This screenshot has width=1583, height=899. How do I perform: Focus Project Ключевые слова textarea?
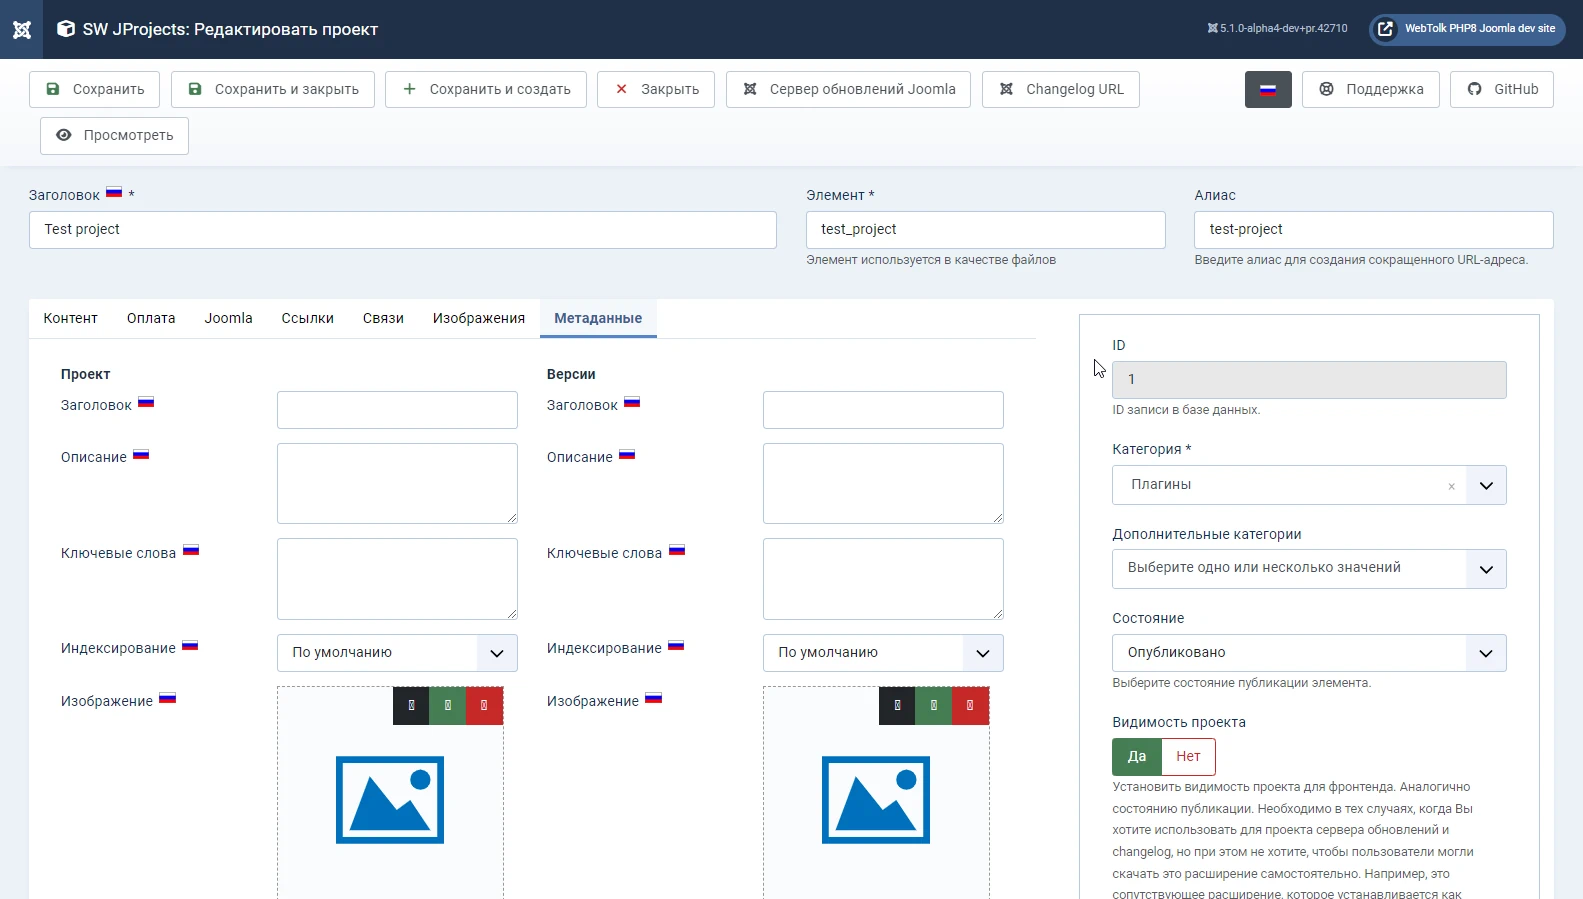tap(397, 579)
